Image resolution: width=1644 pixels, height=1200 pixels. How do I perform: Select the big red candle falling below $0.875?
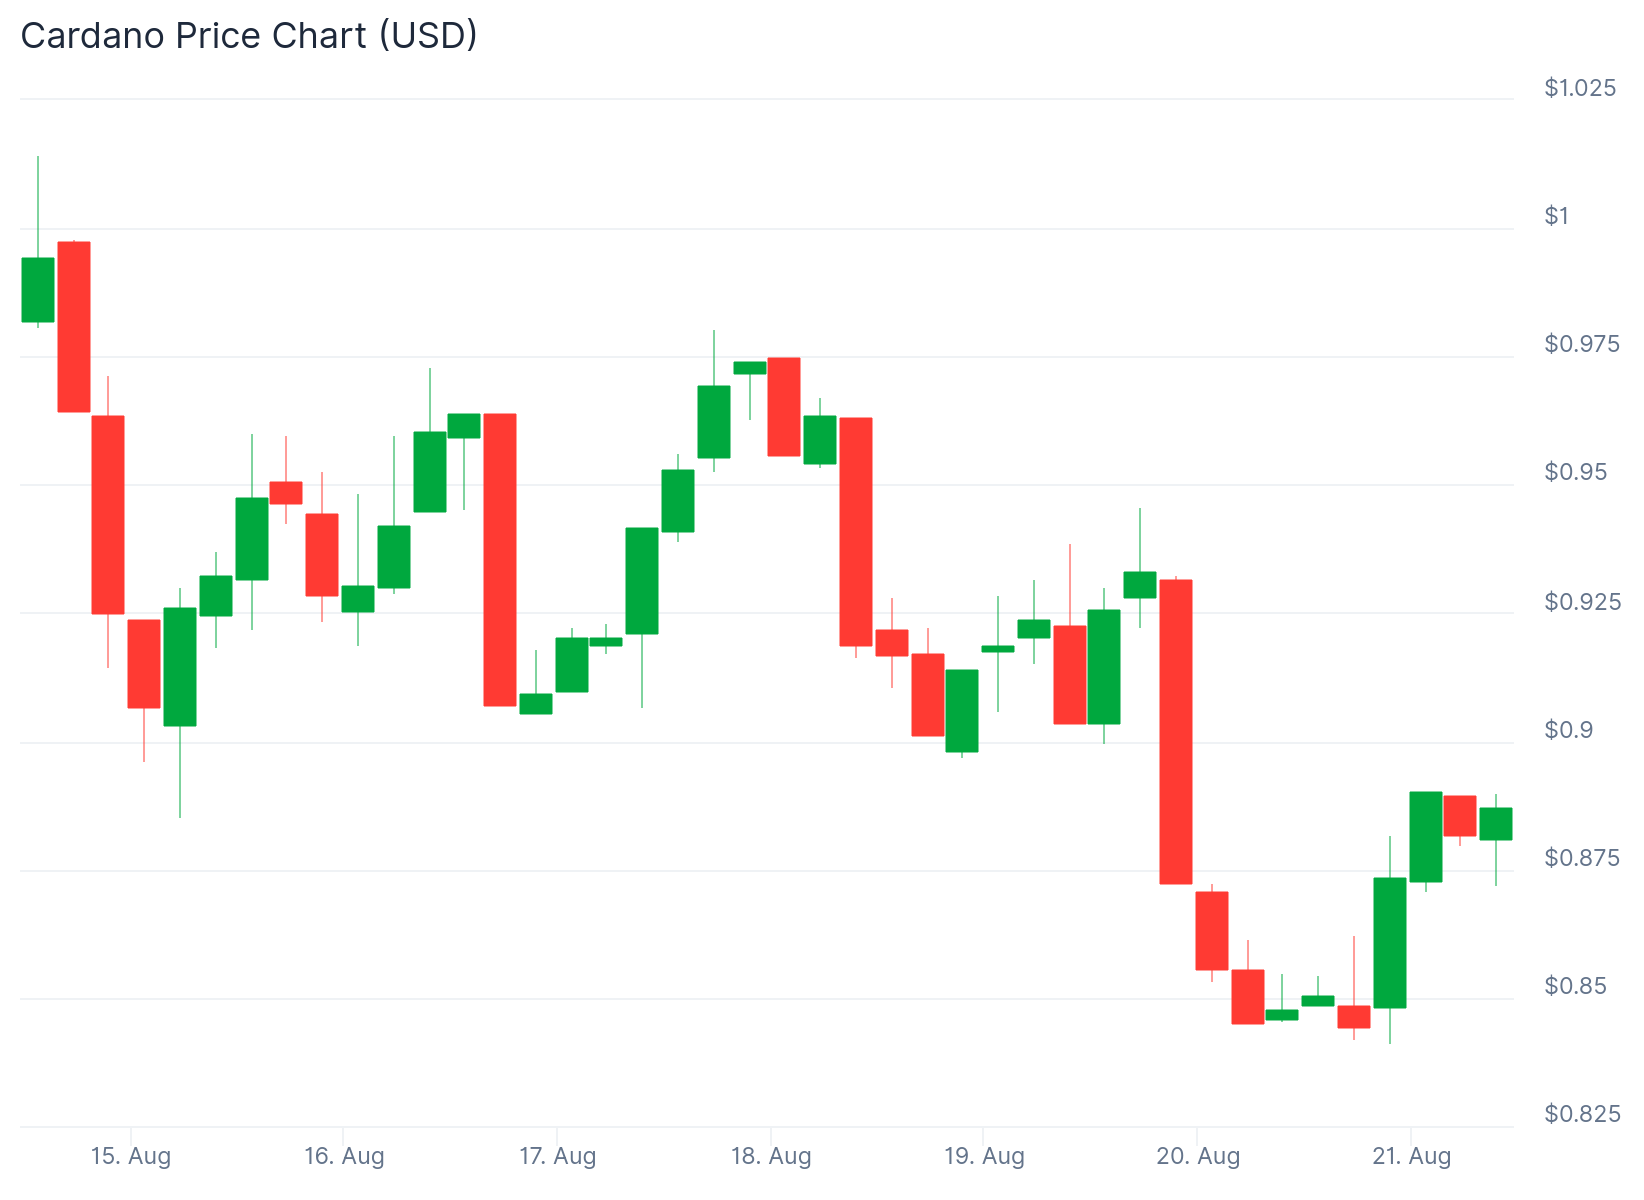tap(1176, 731)
